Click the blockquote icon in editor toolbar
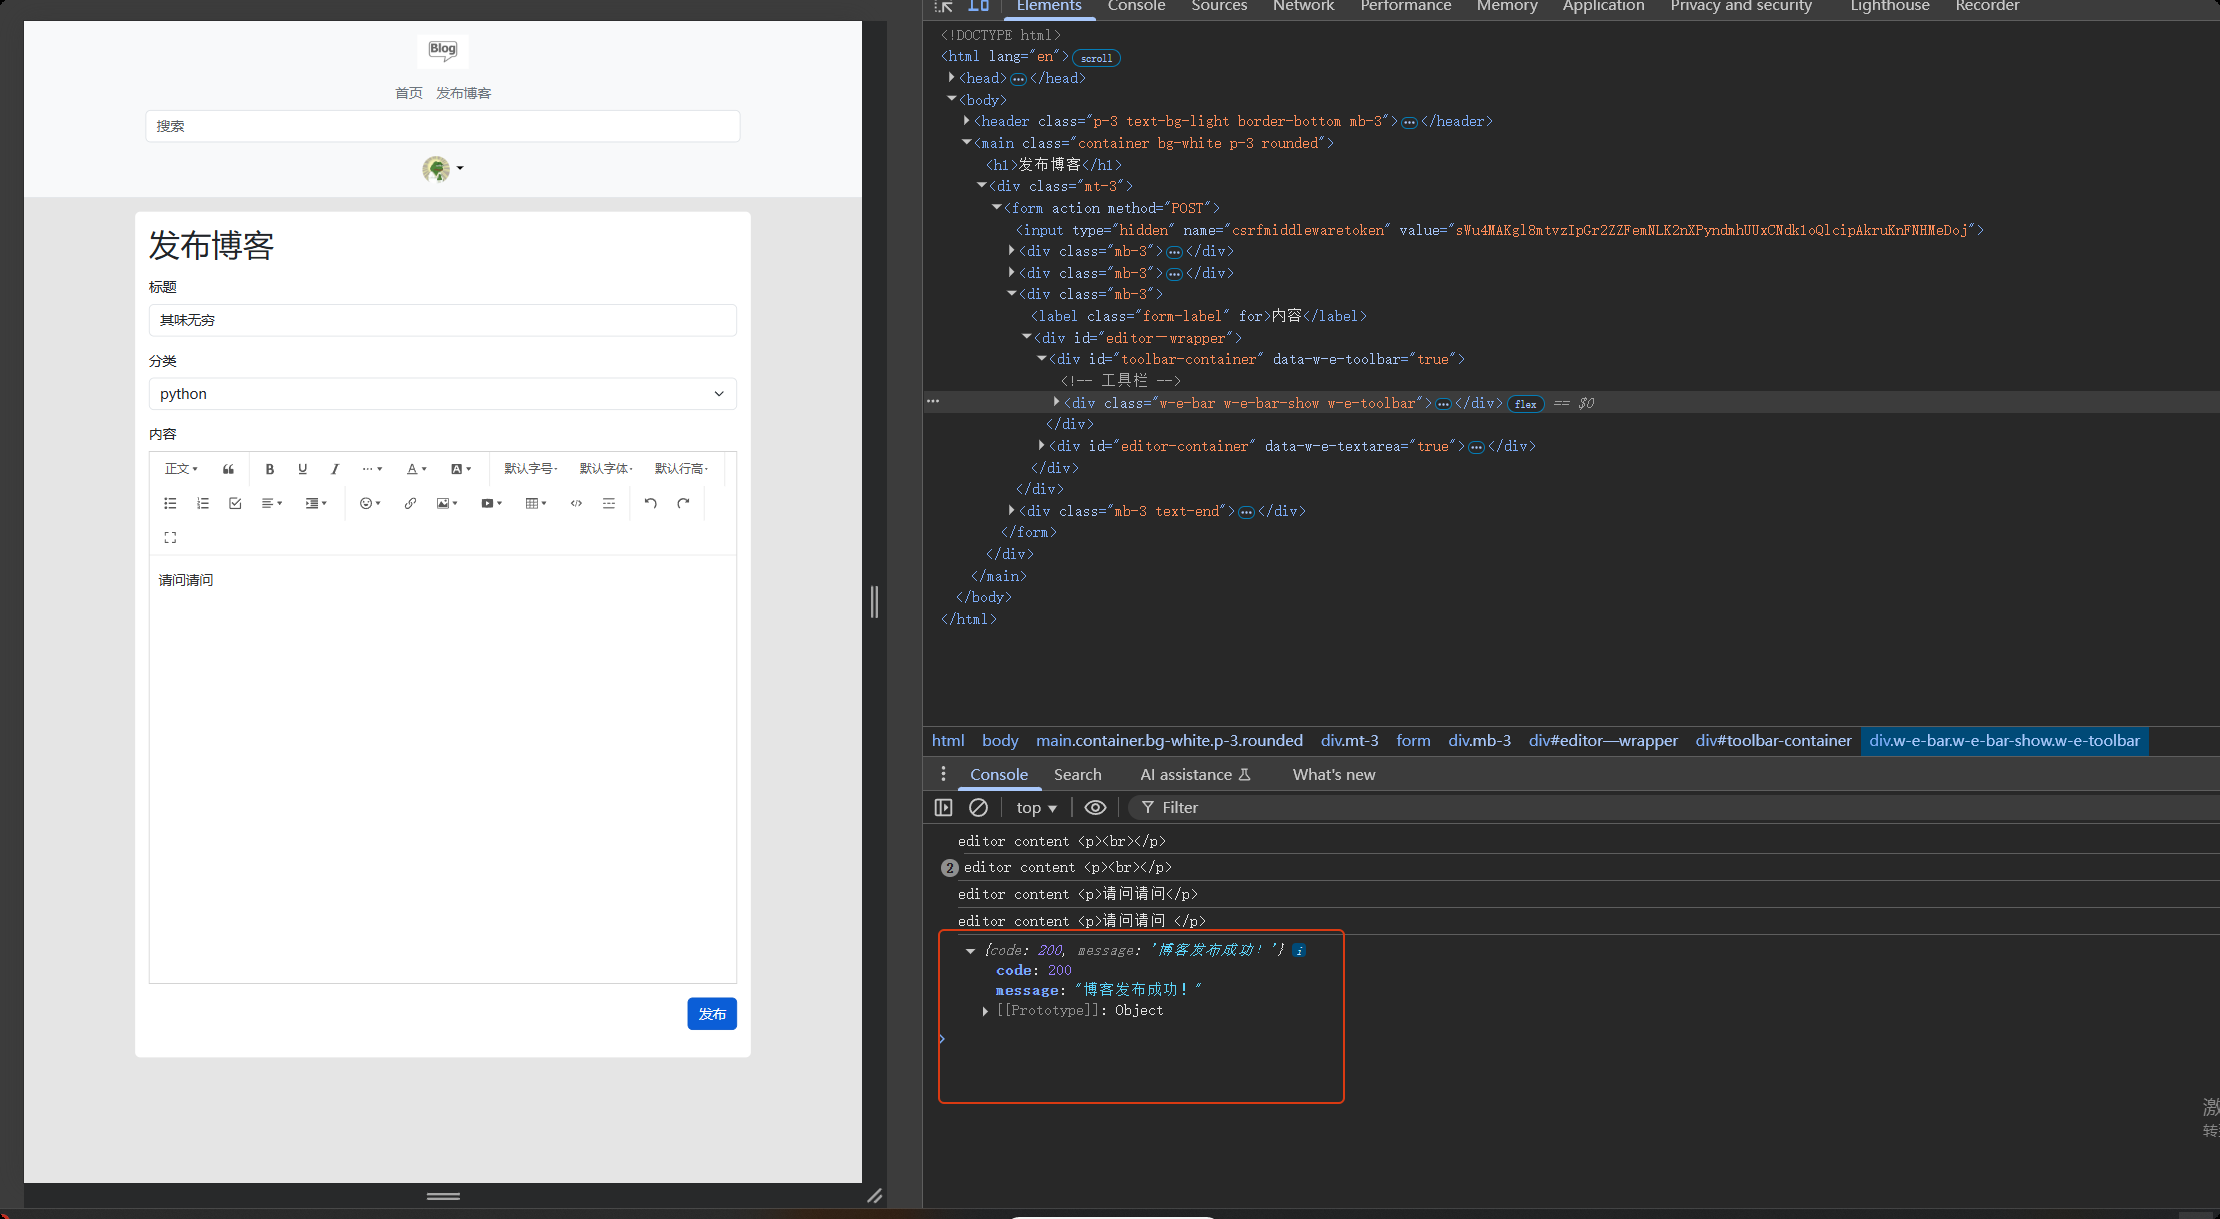Image resolution: width=2220 pixels, height=1219 pixels. pyautogui.click(x=228, y=469)
